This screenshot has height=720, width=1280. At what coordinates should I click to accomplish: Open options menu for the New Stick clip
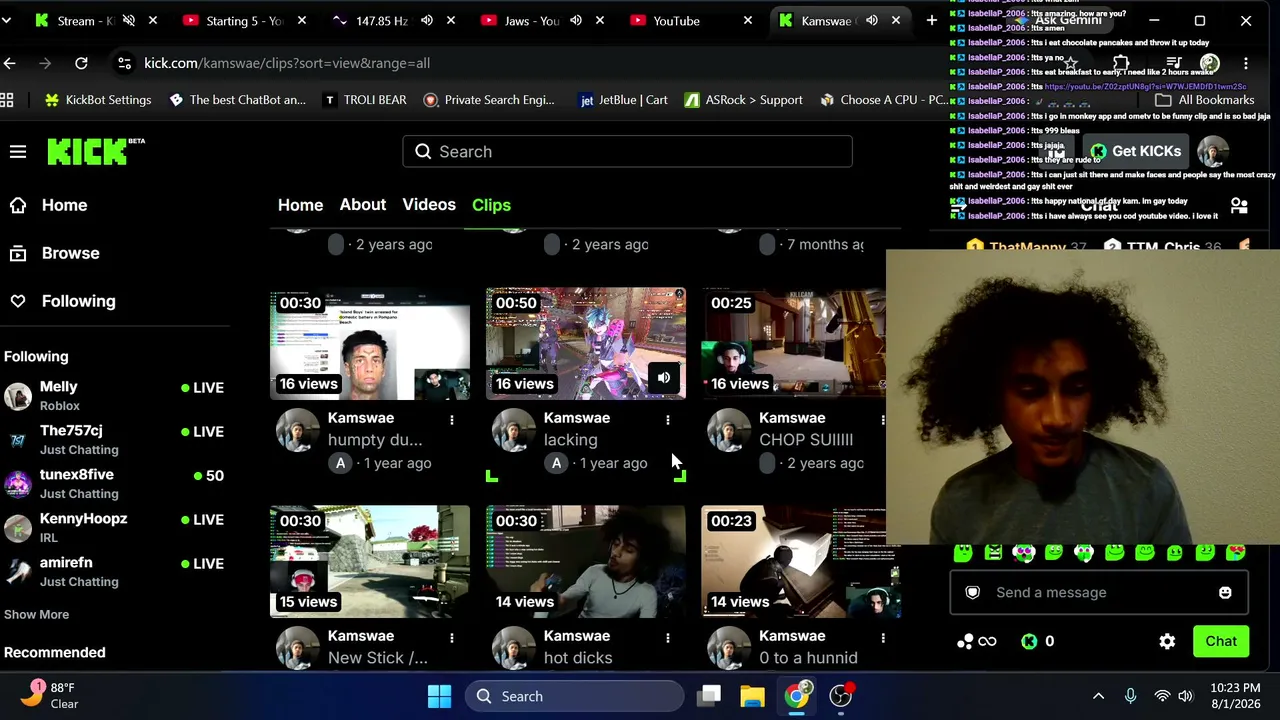click(x=452, y=638)
